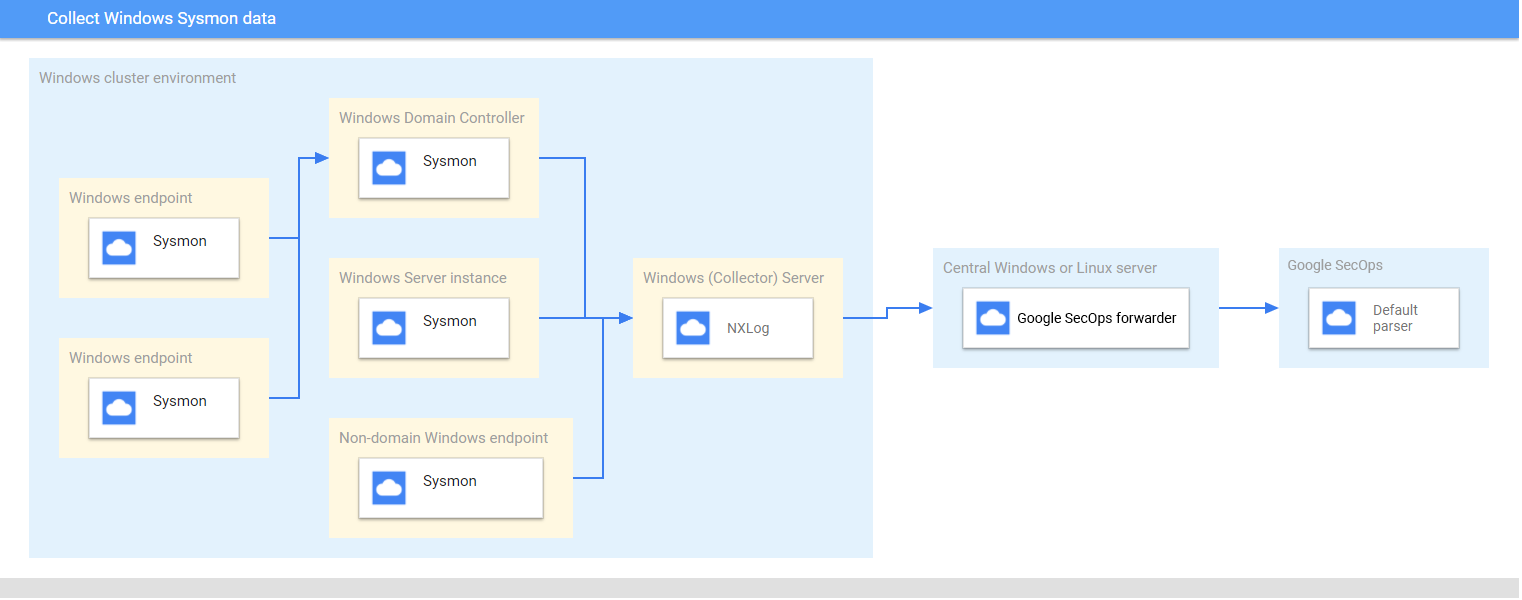Click the Sysmon icon in the lower Windows endpoint
1522x600 pixels.
(117, 407)
